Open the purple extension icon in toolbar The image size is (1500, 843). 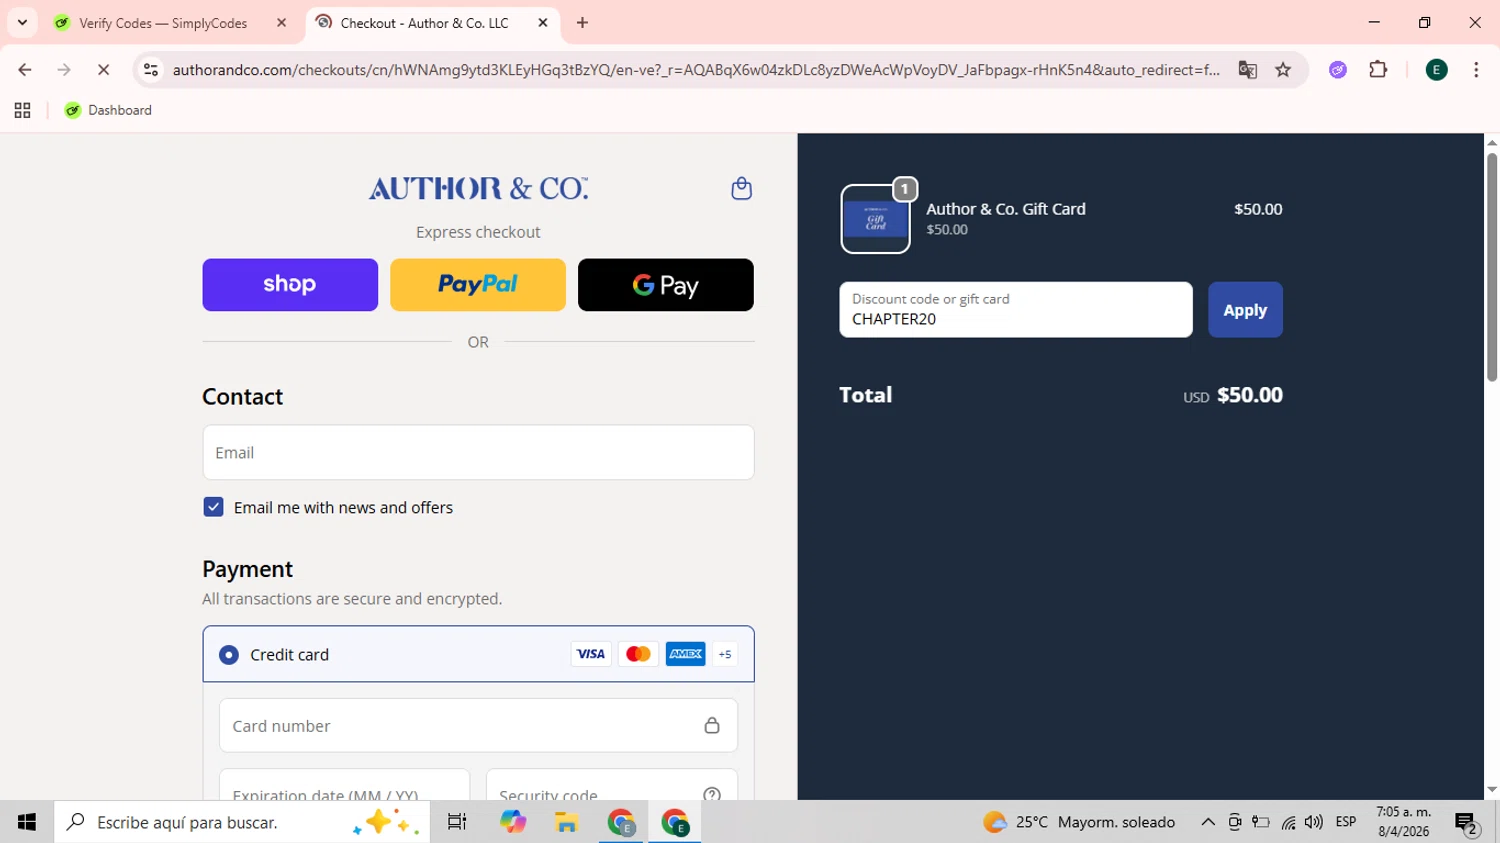coord(1338,70)
